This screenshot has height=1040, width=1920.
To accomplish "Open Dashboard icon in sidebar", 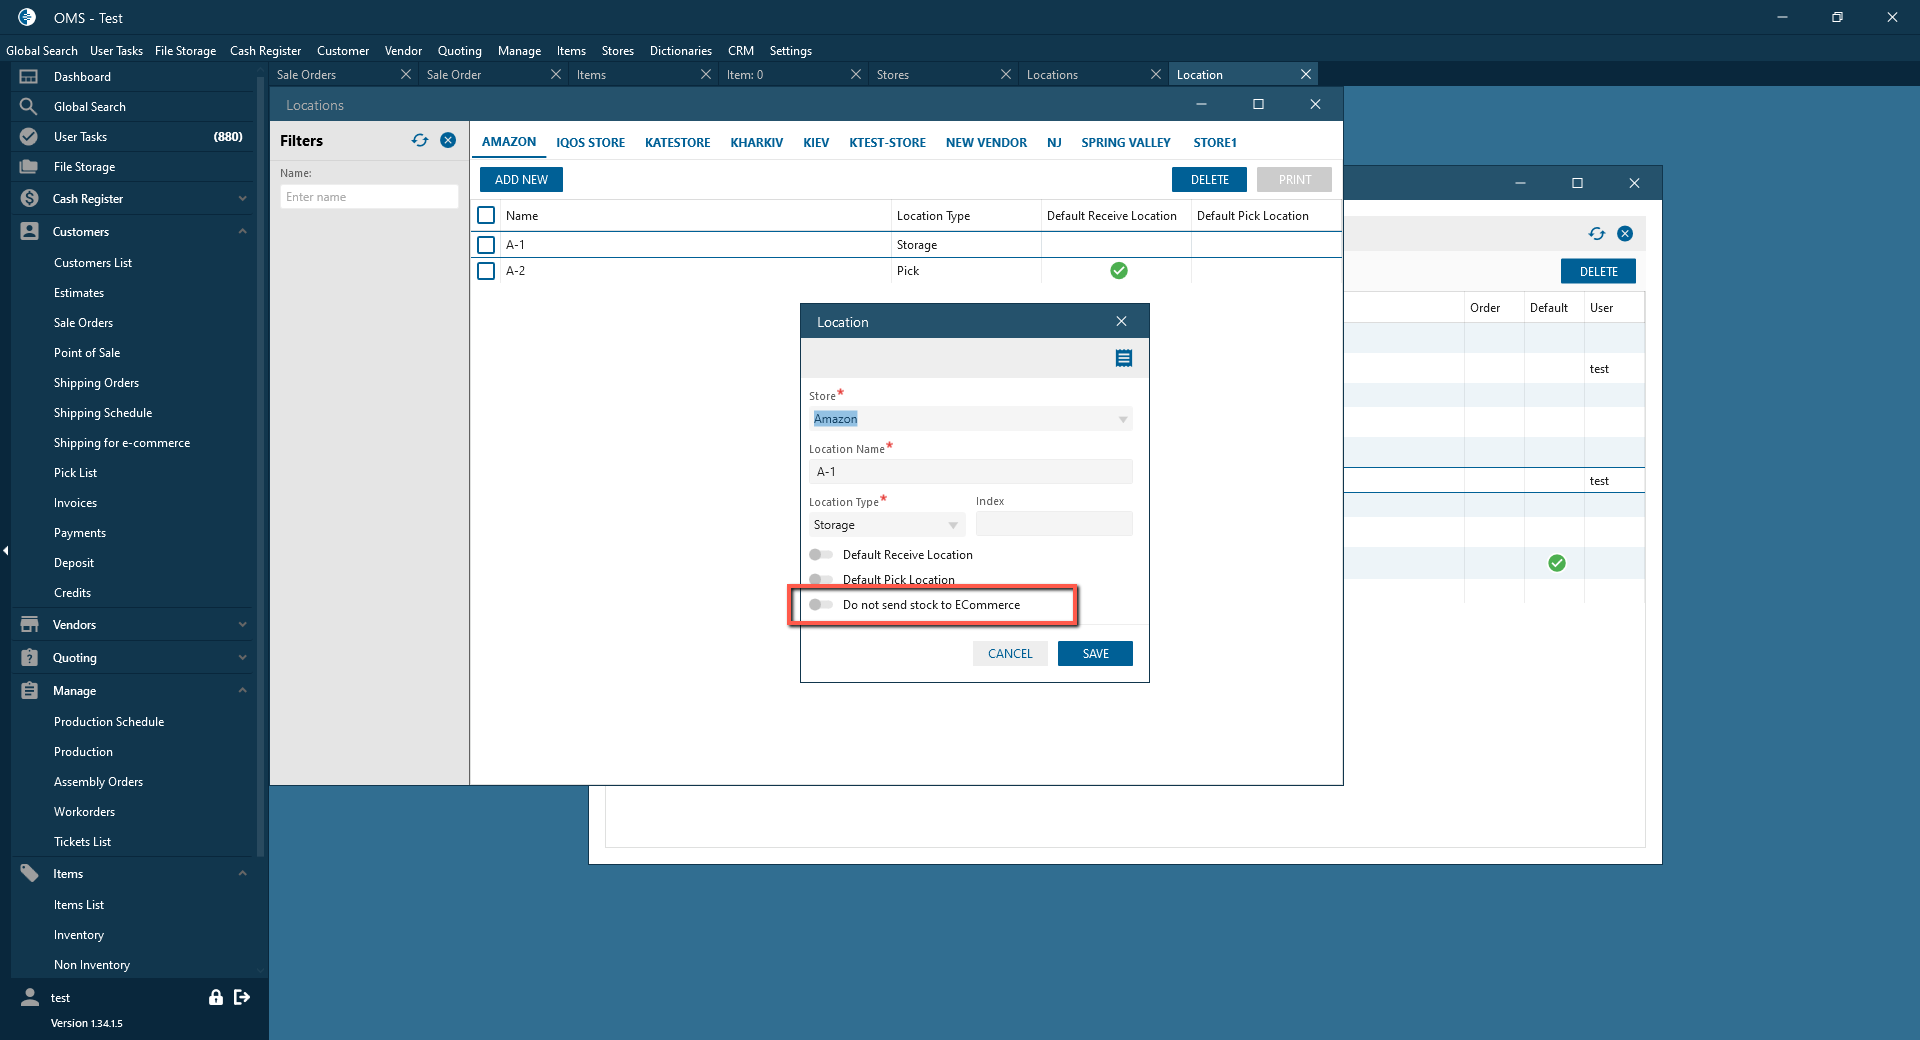I will point(29,77).
